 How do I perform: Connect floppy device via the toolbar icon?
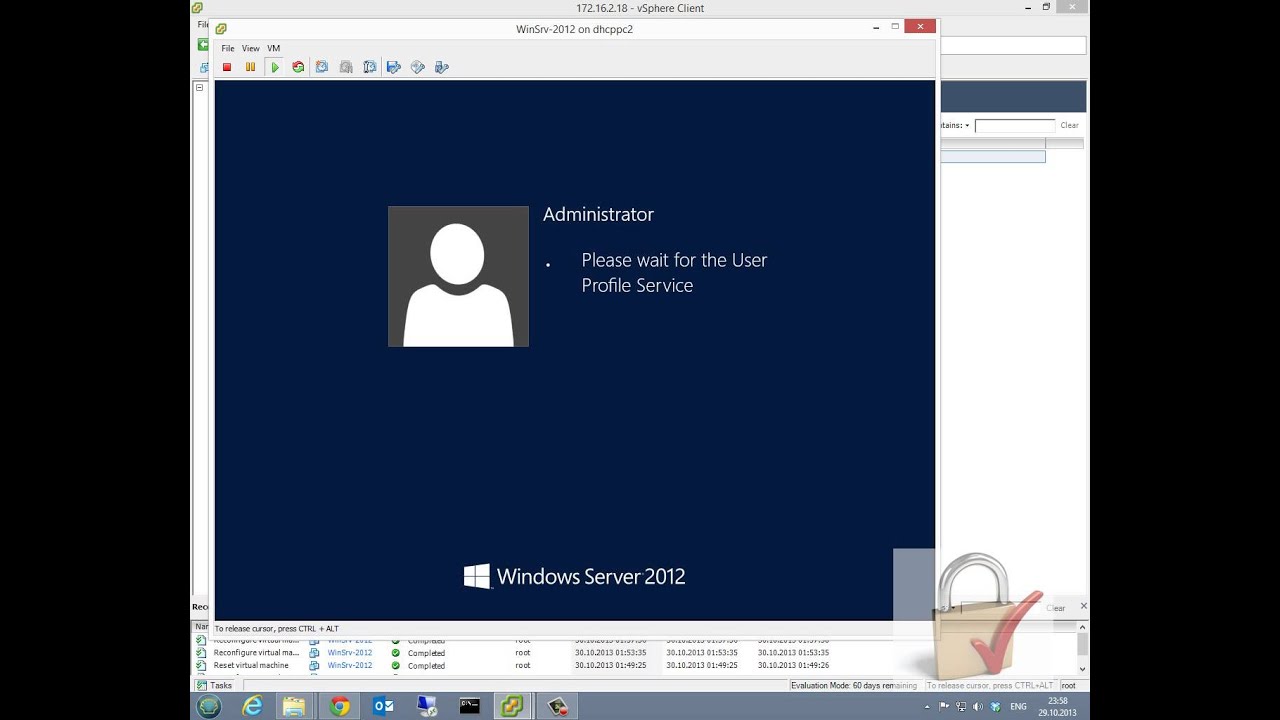coord(394,67)
